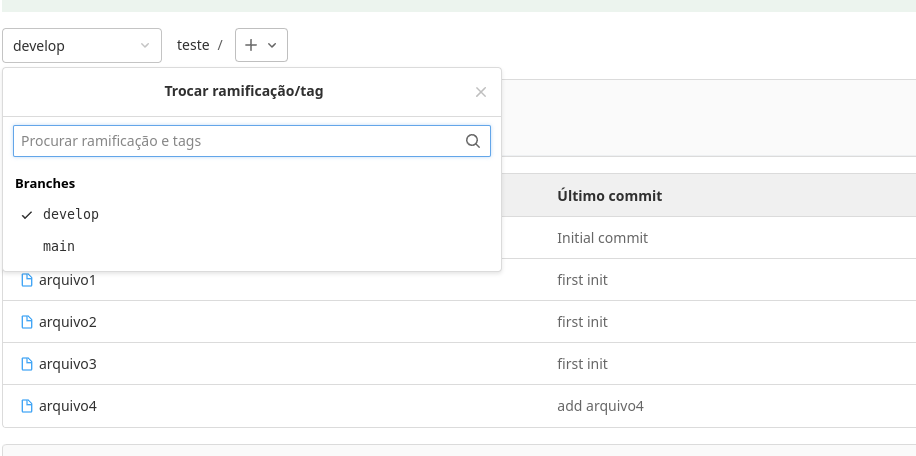Click the file icon next to arquivo3
The image size is (916, 456).
coord(27,364)
